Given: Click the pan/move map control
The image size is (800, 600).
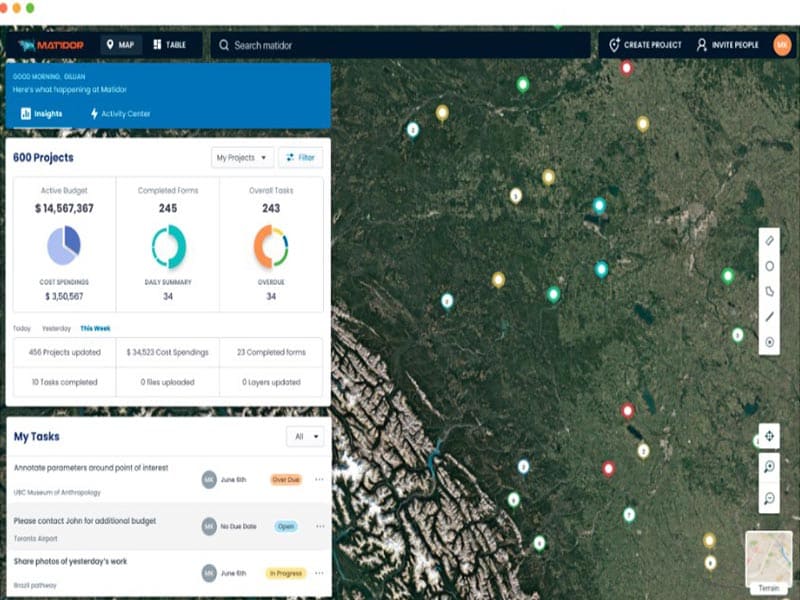Looking at the screenshot, I should (768, 436).
